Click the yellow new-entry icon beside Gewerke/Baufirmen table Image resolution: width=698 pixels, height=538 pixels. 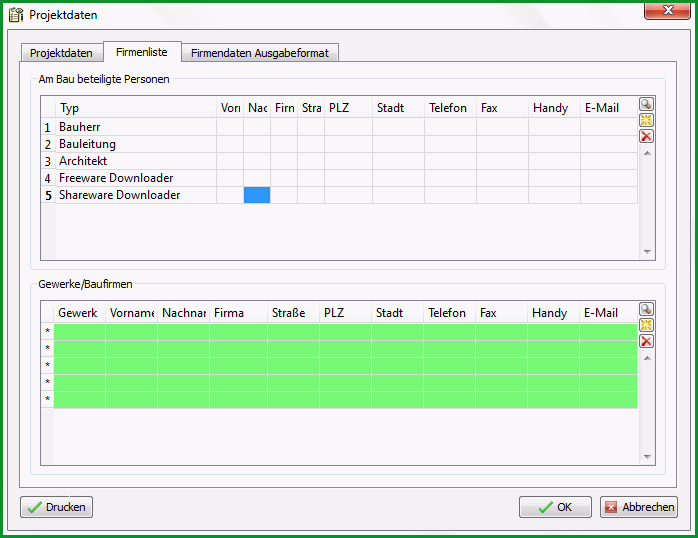[x=646, y=325]
